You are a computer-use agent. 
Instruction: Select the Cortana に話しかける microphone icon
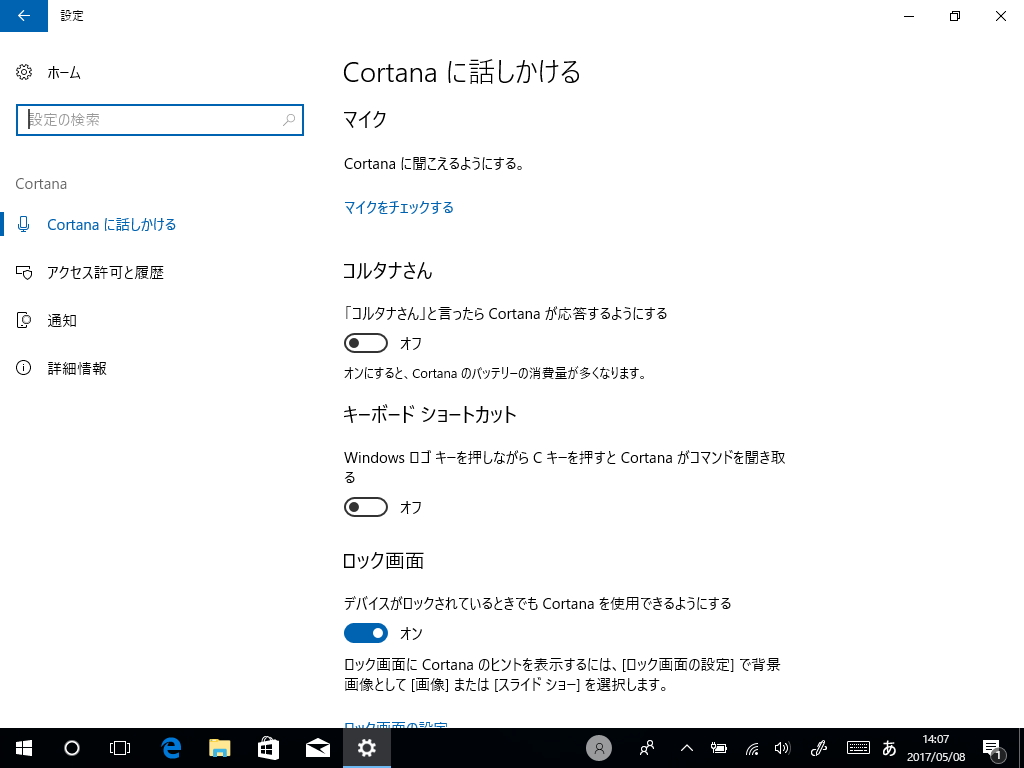tap(23, 224)
